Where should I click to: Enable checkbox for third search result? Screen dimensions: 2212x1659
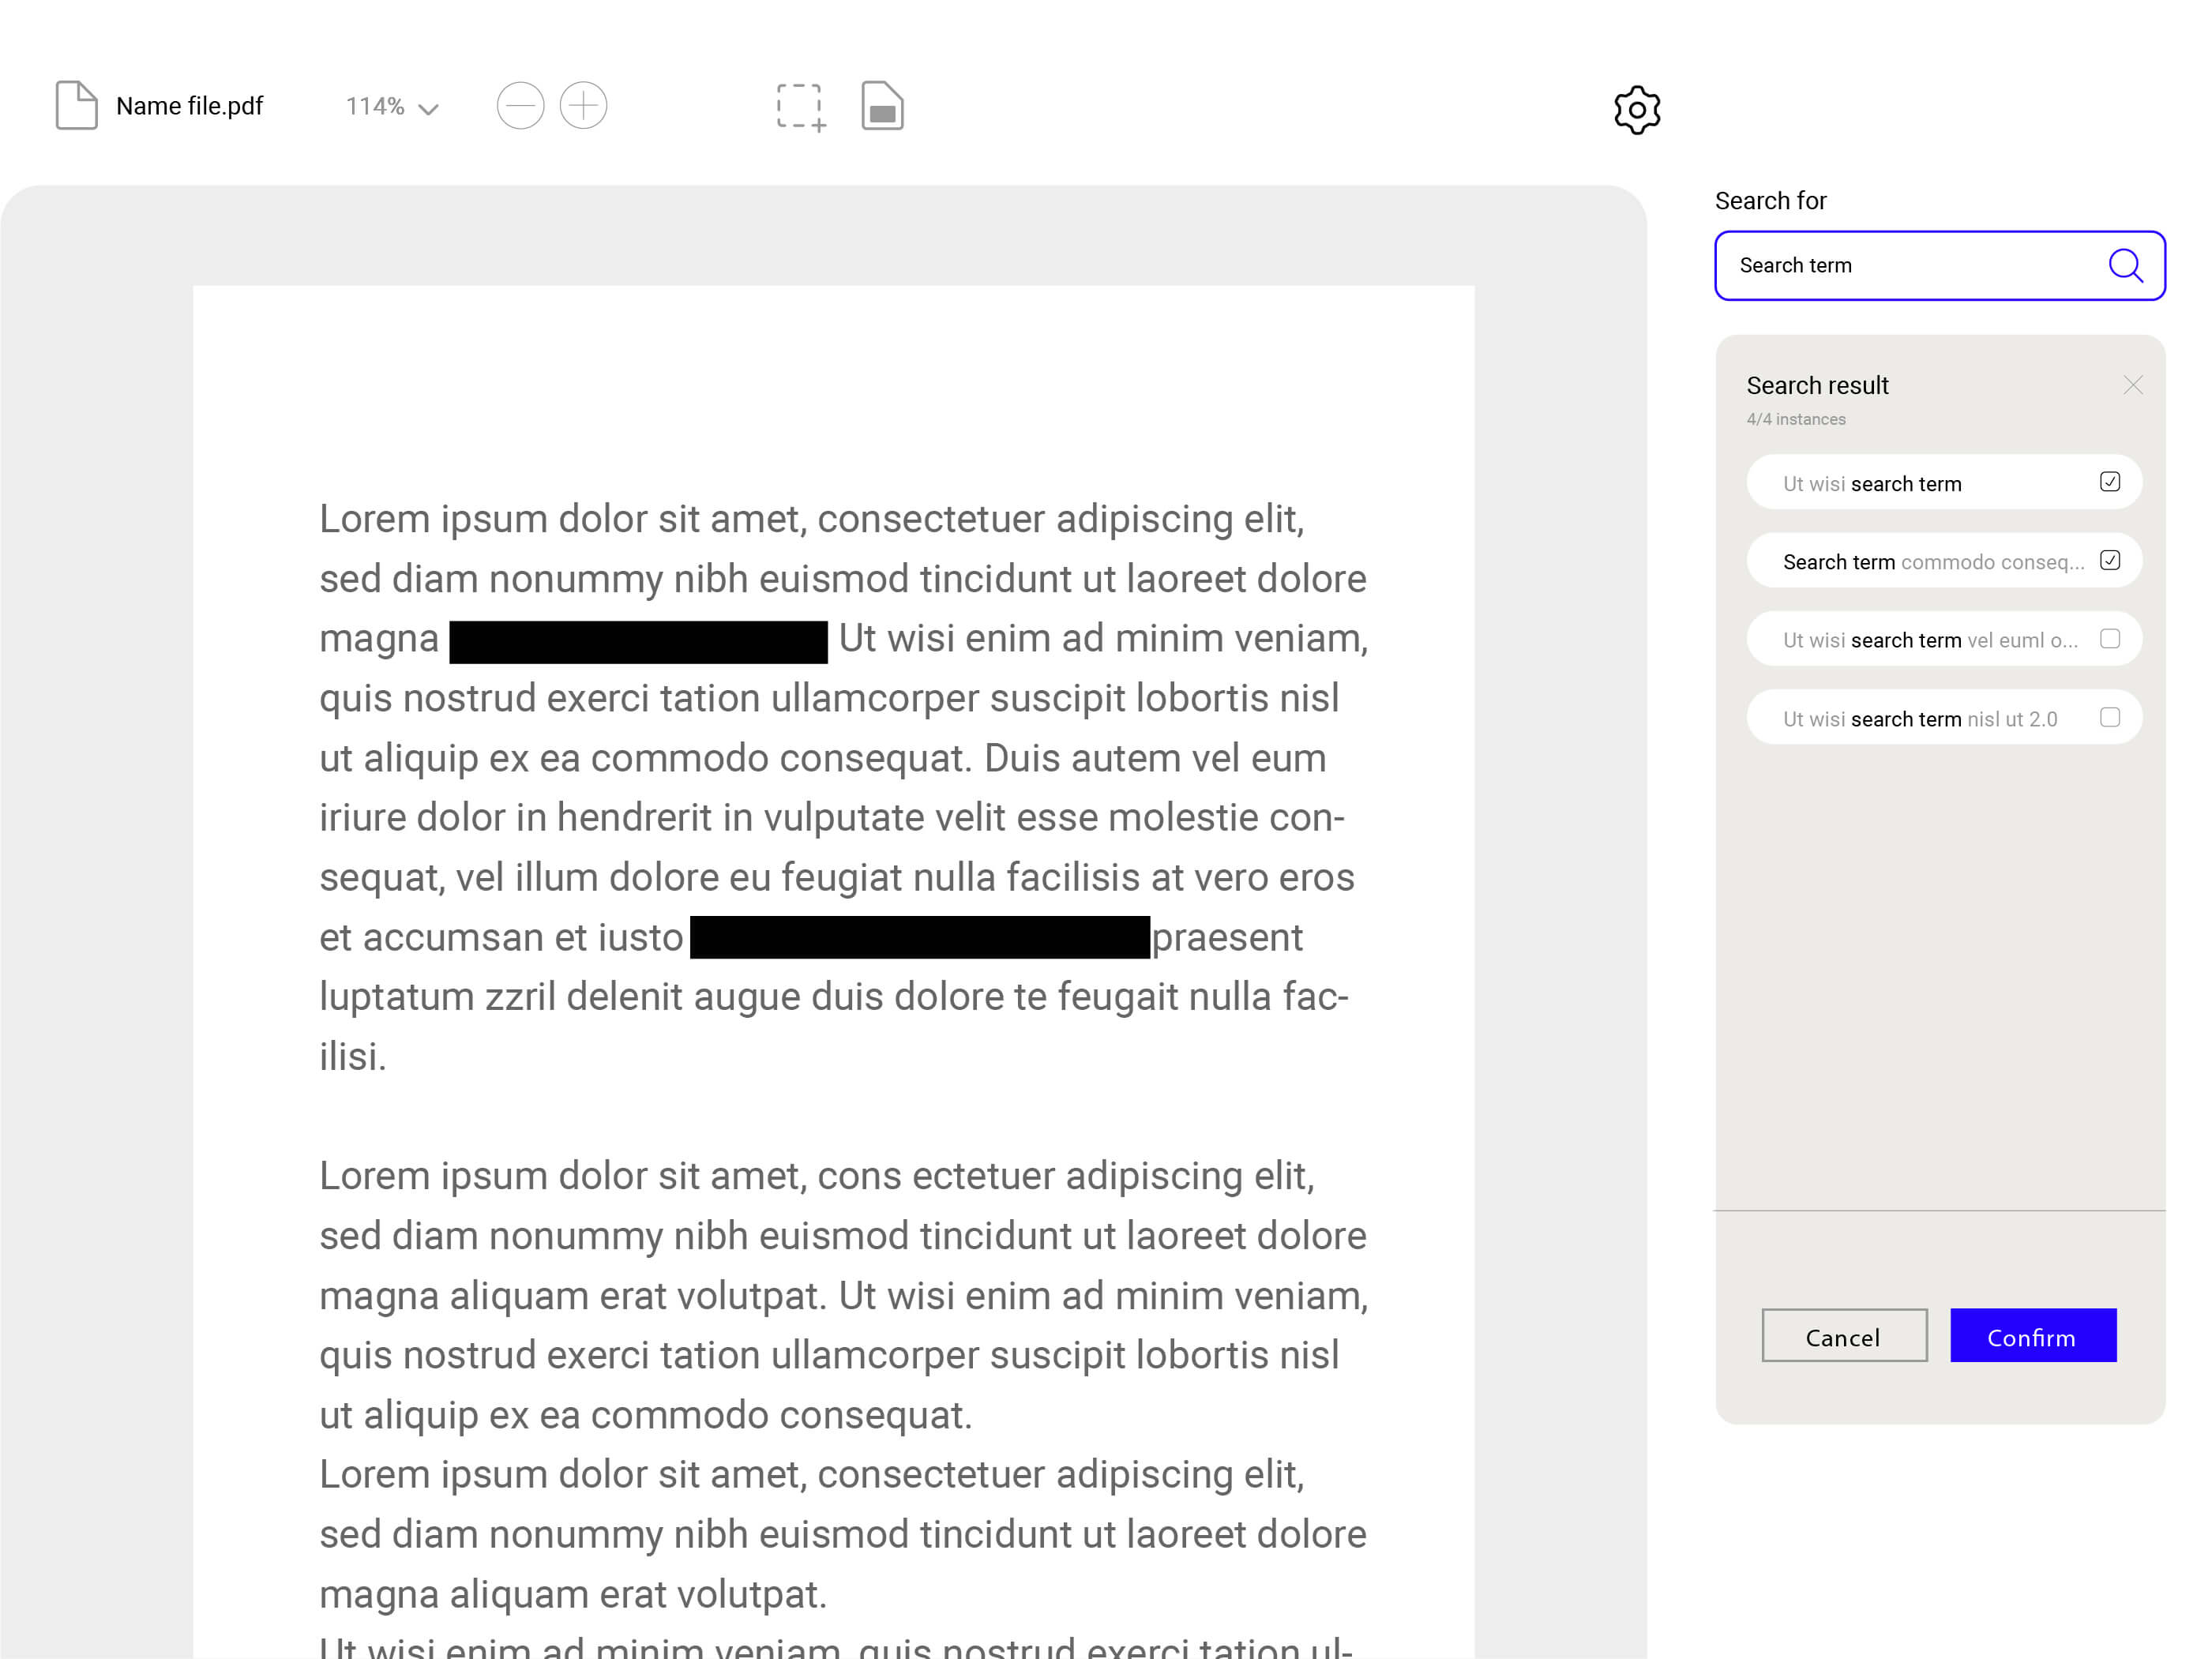(2109, 640)
